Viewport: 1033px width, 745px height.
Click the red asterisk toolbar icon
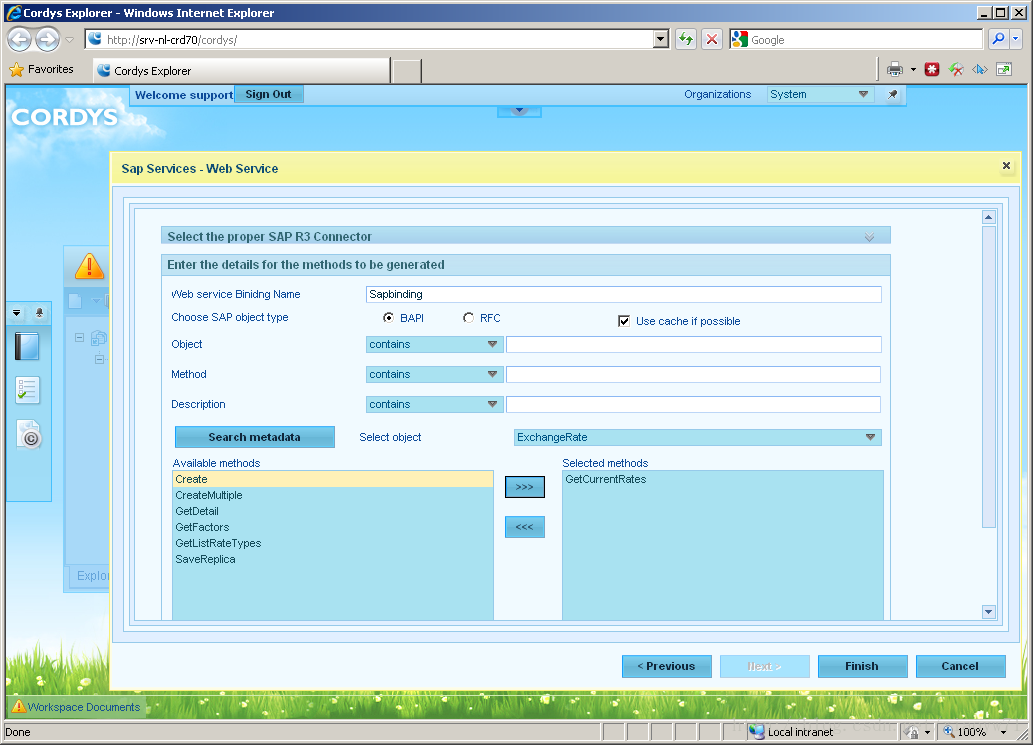tap(932, 69)
